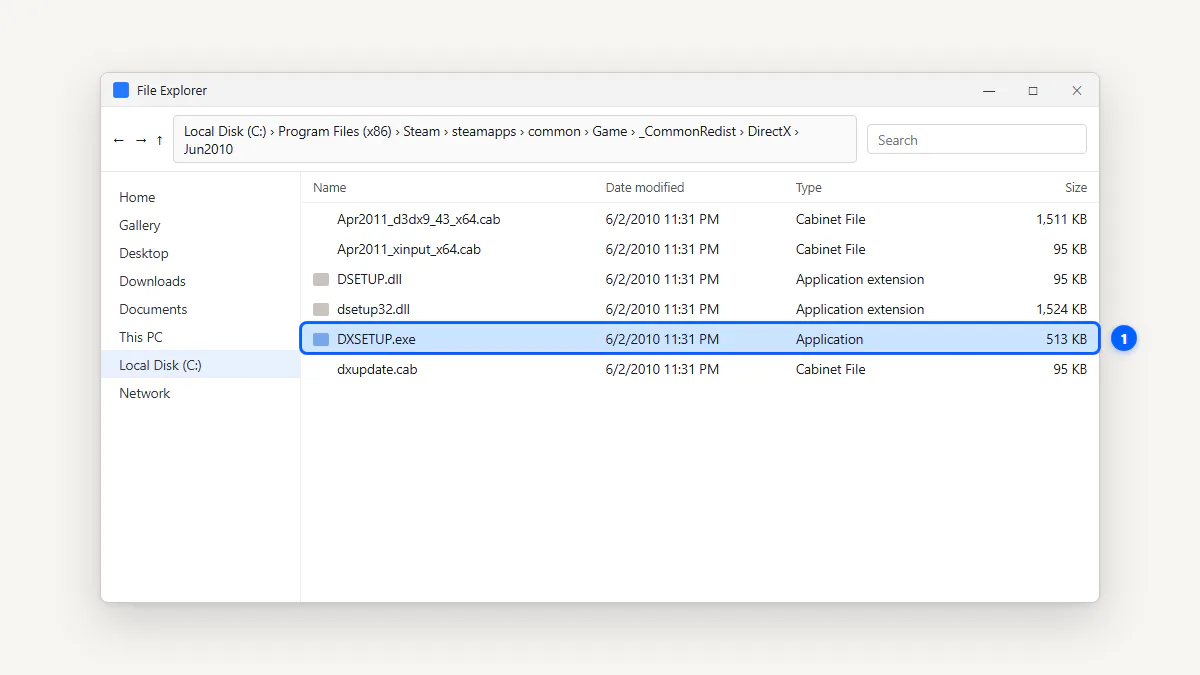This screenshot has height=675, width=1200.
Task: Jump to _CommonRedist breadcrumb segment
Action: click(x=687, y=131)
